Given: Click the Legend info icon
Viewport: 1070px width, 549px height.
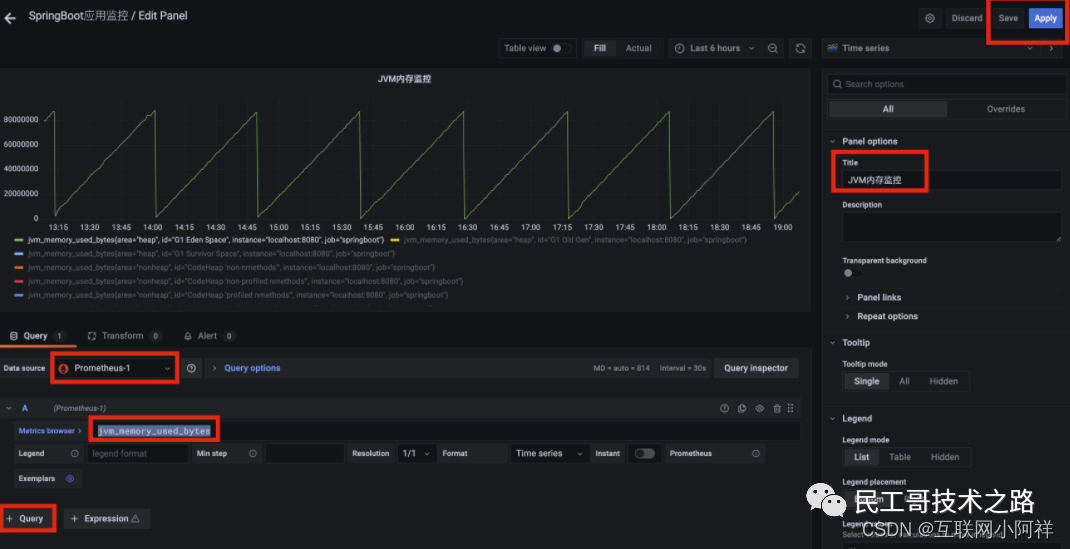Looking at the screenshot, I should tap(74, 454).
